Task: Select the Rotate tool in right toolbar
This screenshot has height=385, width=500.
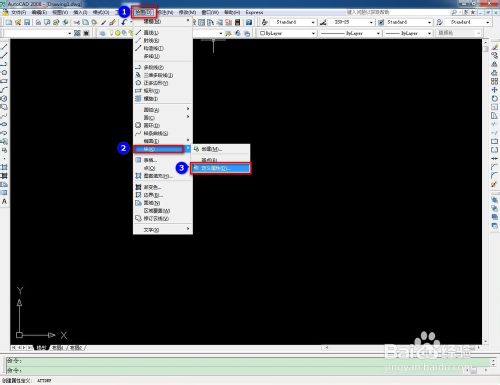Action: 494,99
